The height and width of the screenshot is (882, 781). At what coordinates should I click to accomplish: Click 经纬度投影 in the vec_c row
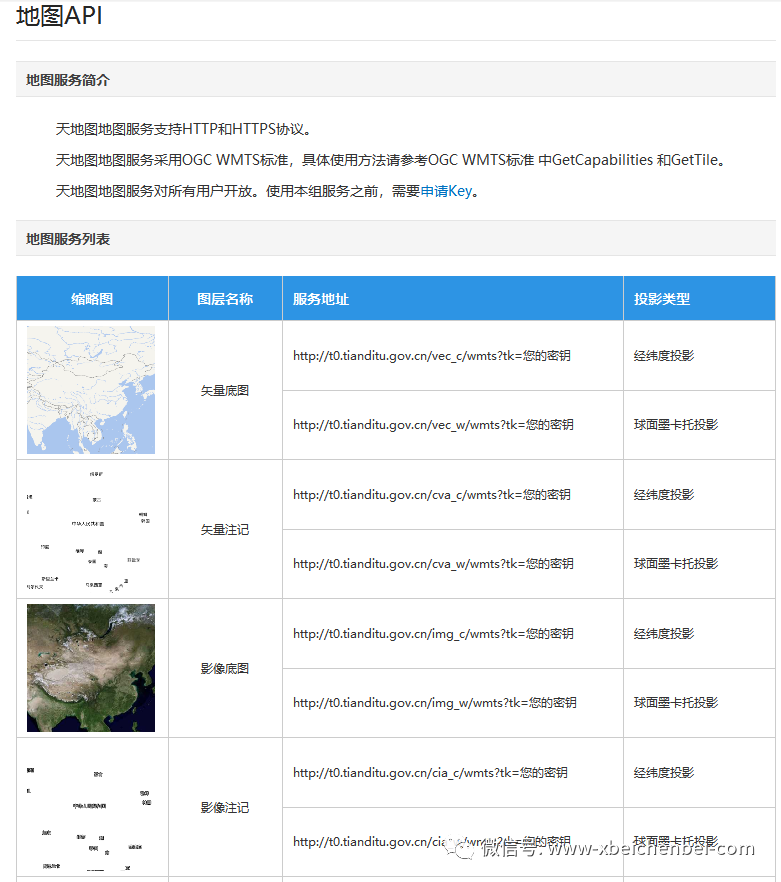pos(664,356)
